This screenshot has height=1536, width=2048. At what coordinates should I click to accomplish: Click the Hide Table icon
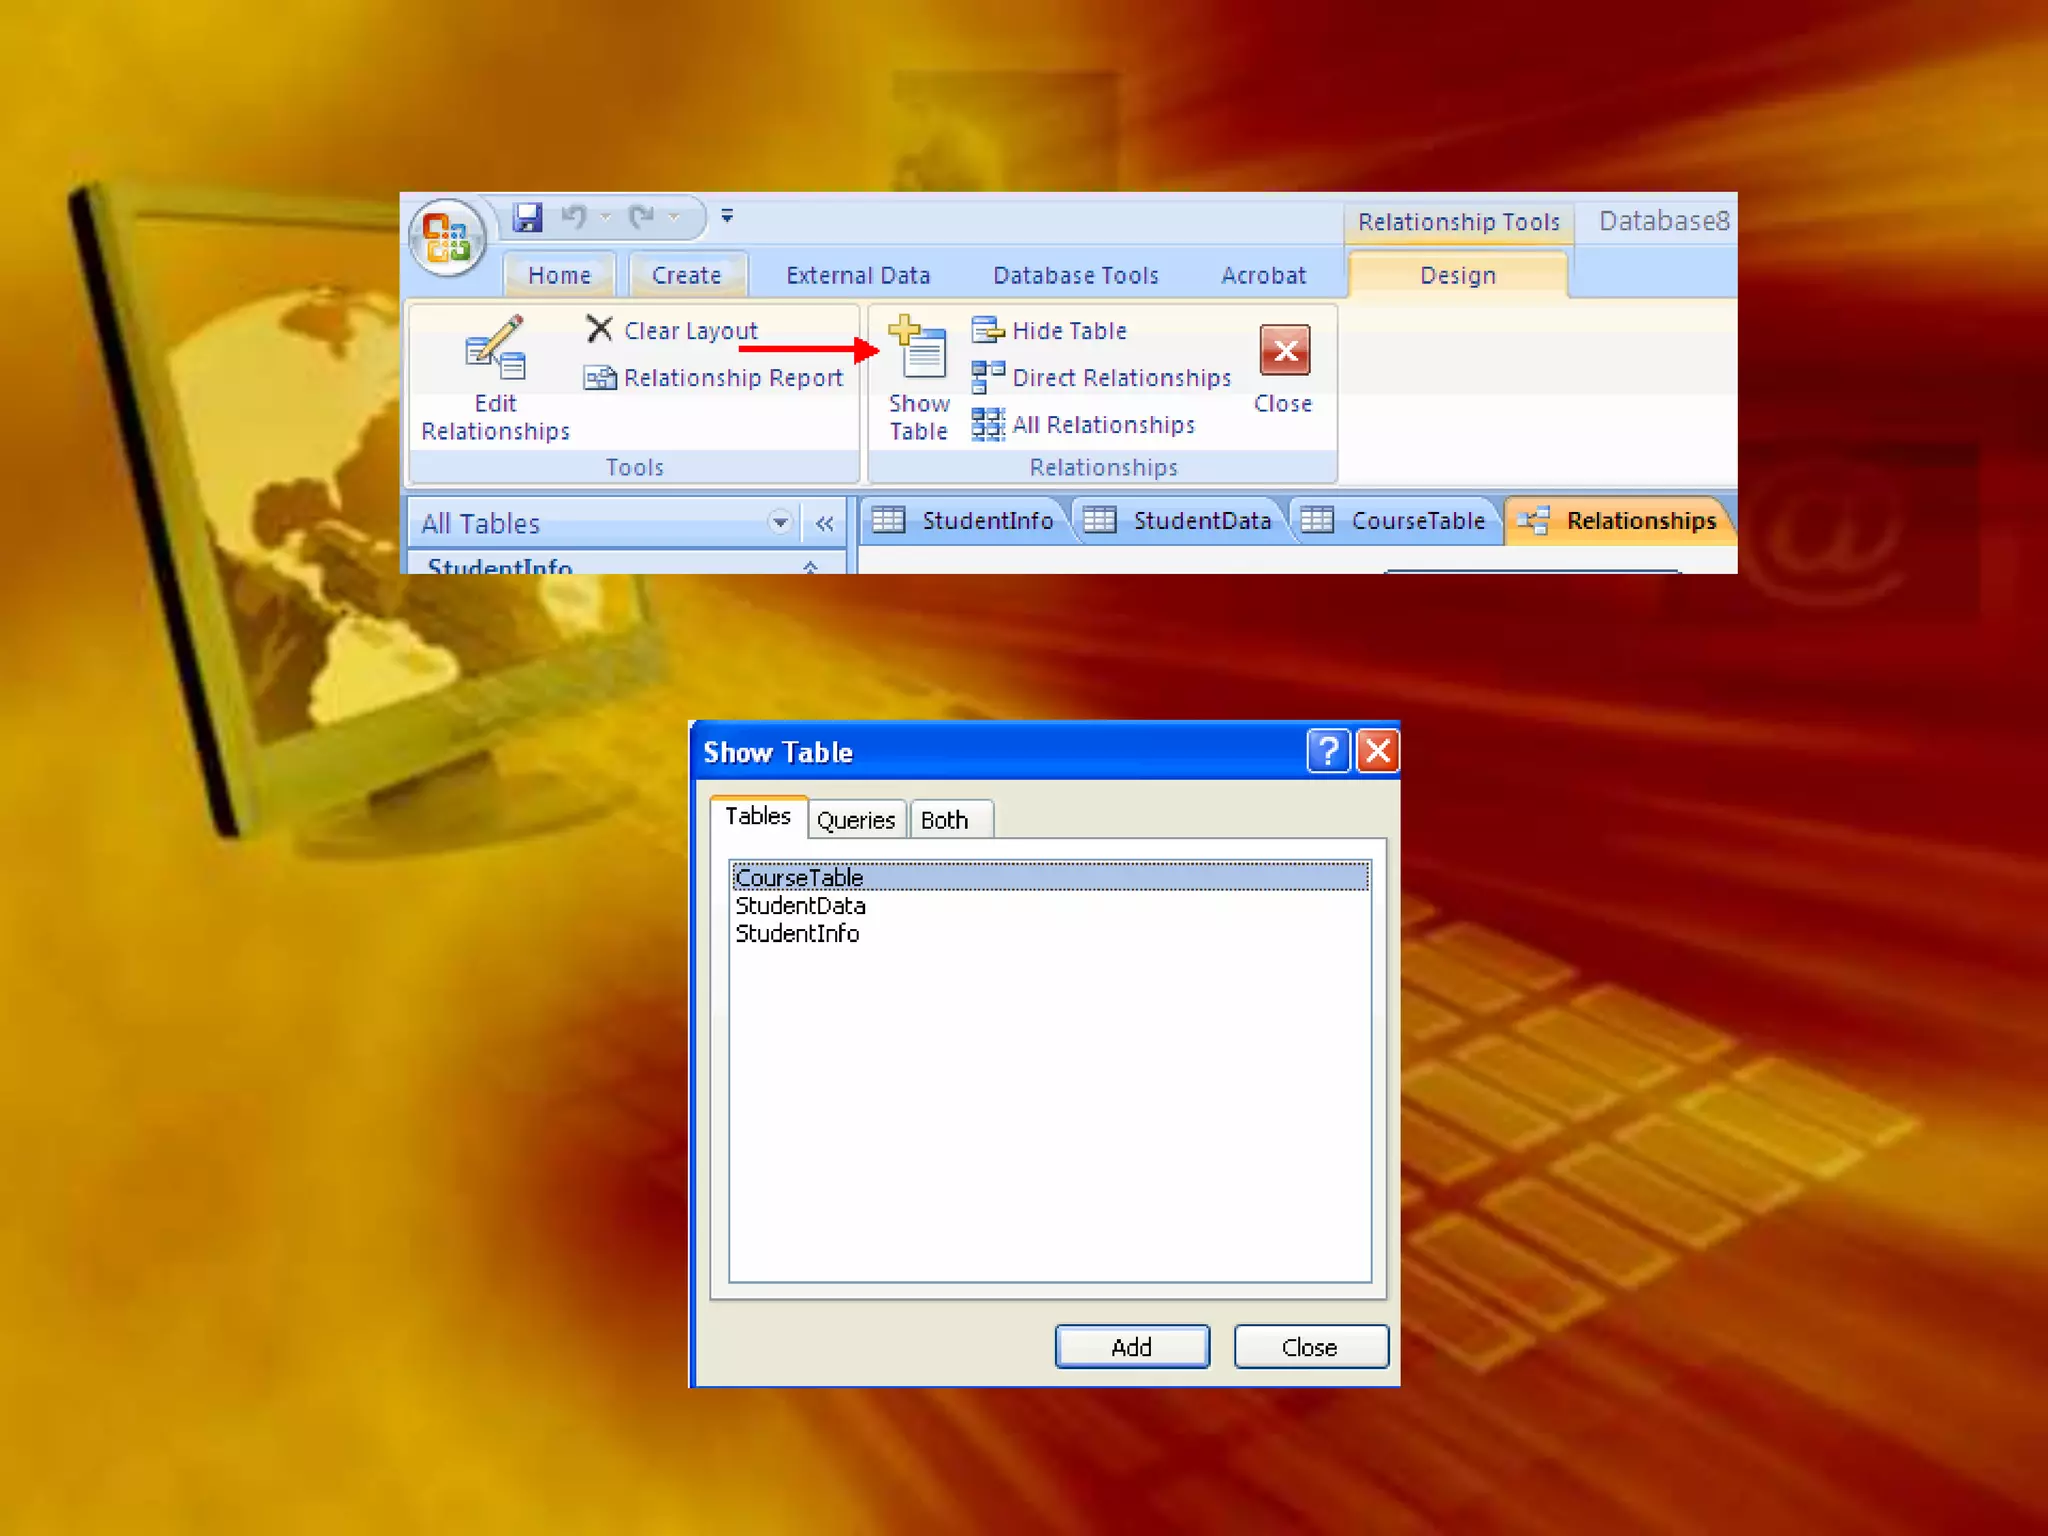point(987,330)
